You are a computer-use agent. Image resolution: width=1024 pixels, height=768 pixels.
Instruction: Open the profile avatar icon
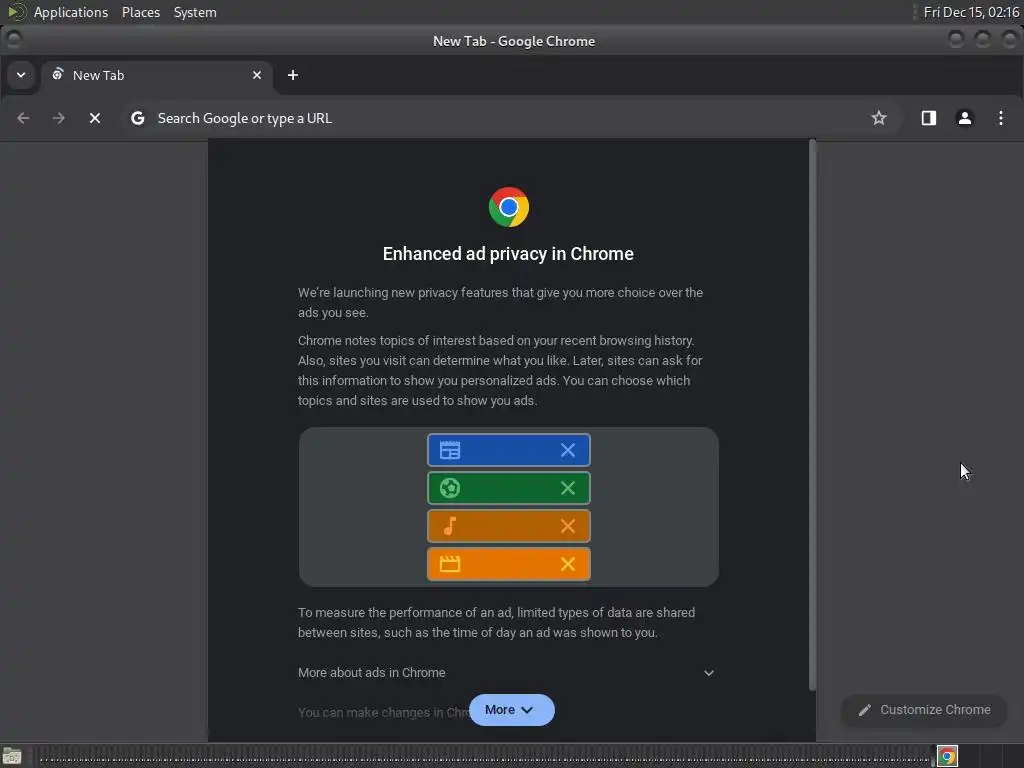[965, 118]
